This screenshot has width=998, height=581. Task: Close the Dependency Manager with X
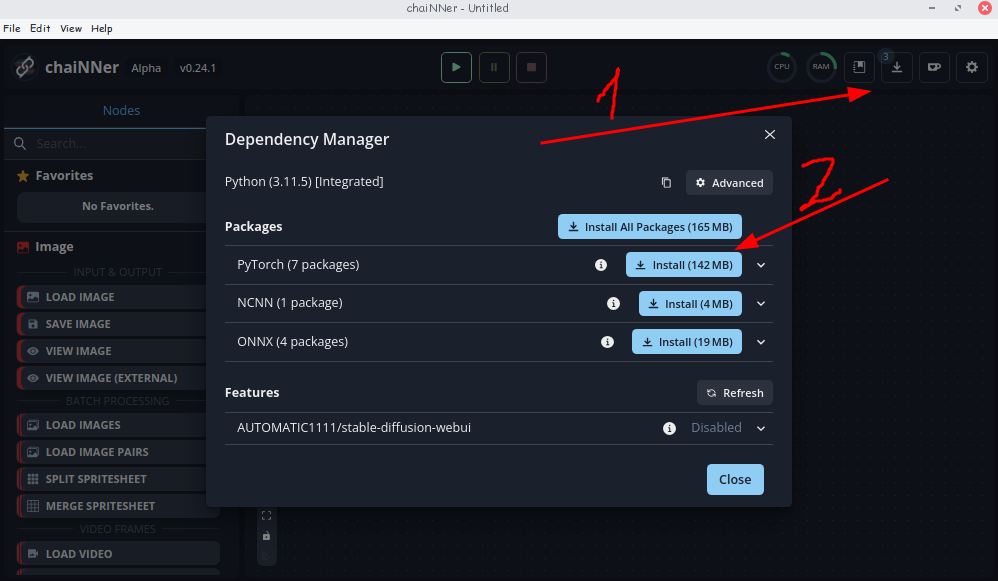(770, 134)
